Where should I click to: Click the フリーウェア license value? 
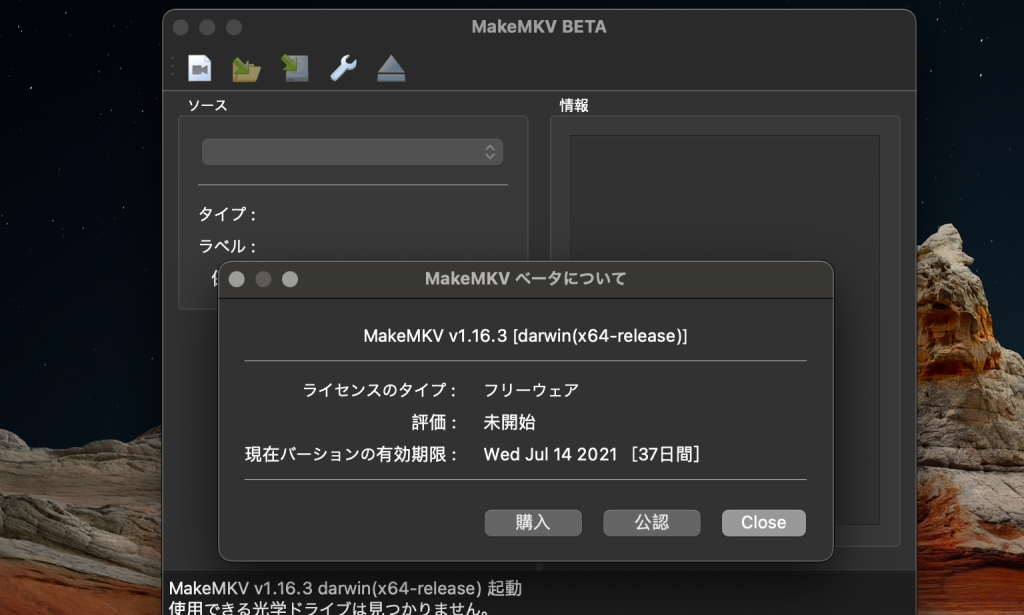531,390
